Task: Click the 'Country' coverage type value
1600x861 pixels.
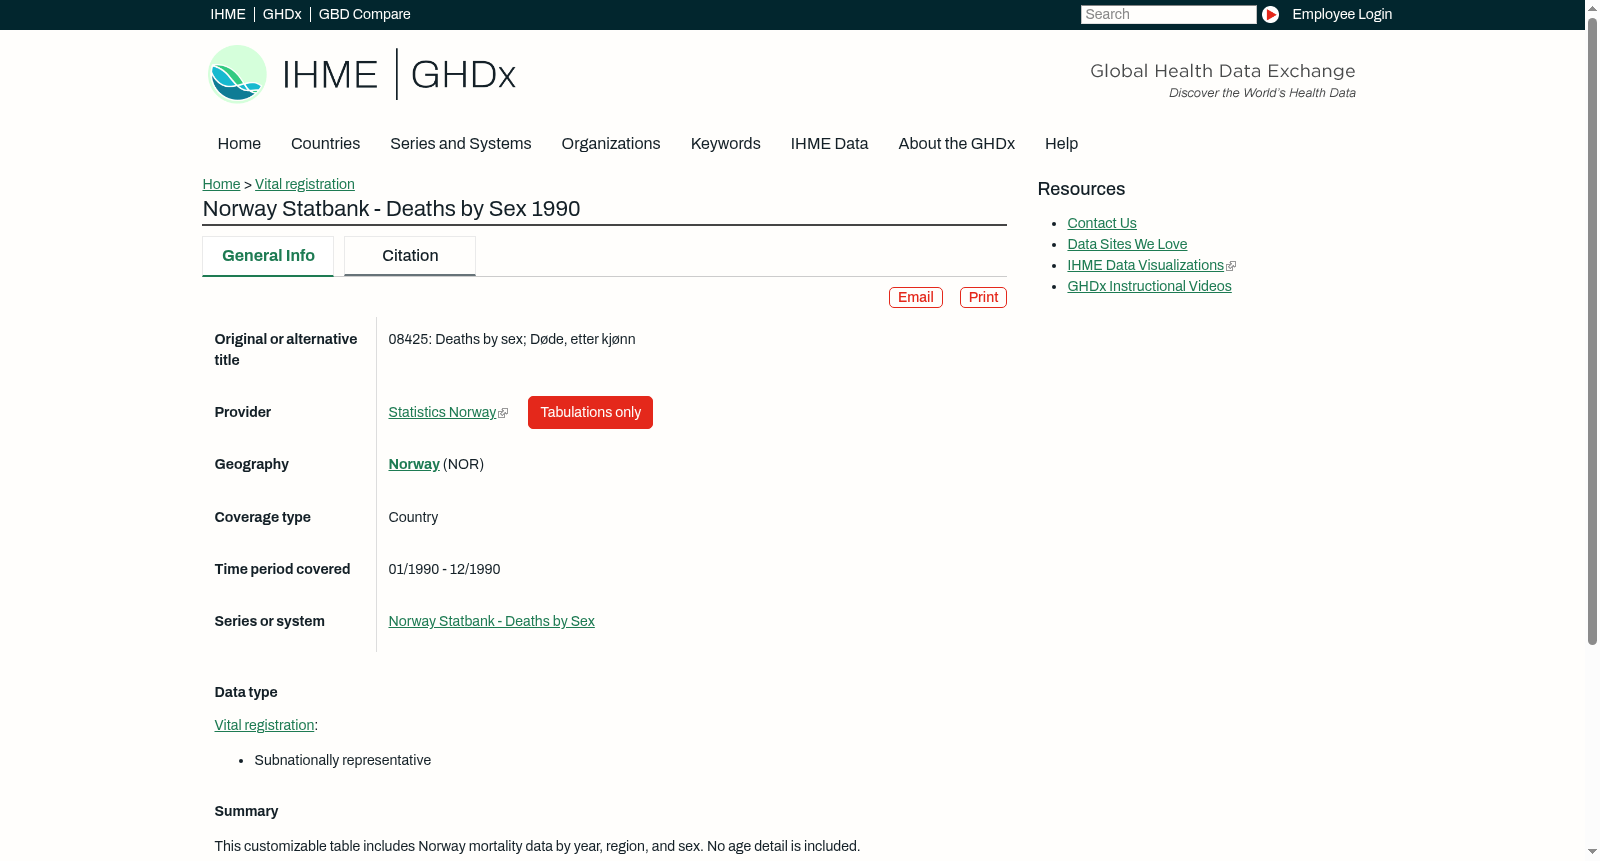Action: pos(413,517)
